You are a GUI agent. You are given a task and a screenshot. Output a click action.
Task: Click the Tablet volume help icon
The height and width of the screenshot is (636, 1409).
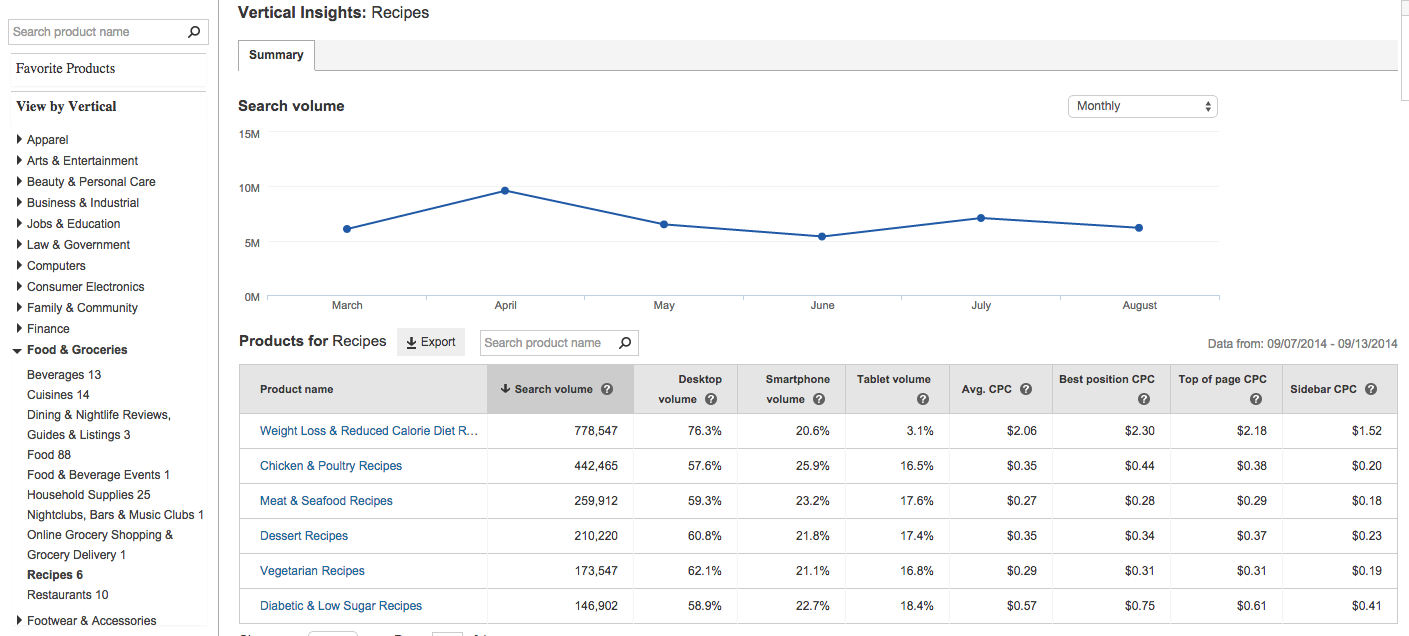tap(922, 398)
